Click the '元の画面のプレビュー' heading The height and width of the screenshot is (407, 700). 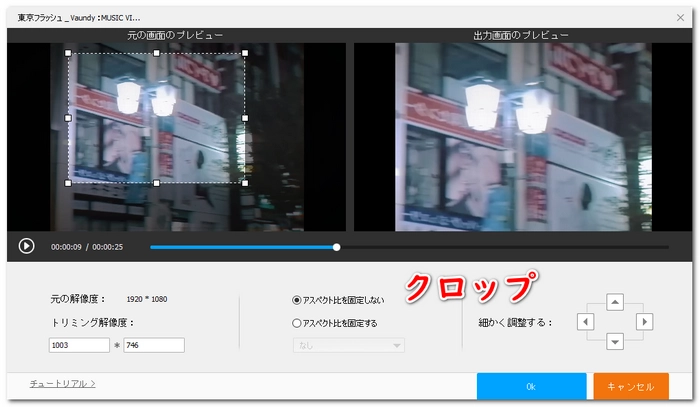pos(175,35)
